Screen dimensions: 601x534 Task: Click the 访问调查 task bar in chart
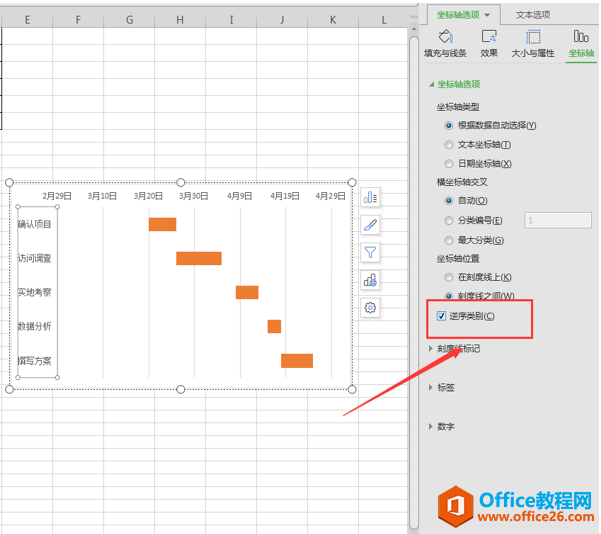pyautogui.click(x=199, y=258)
